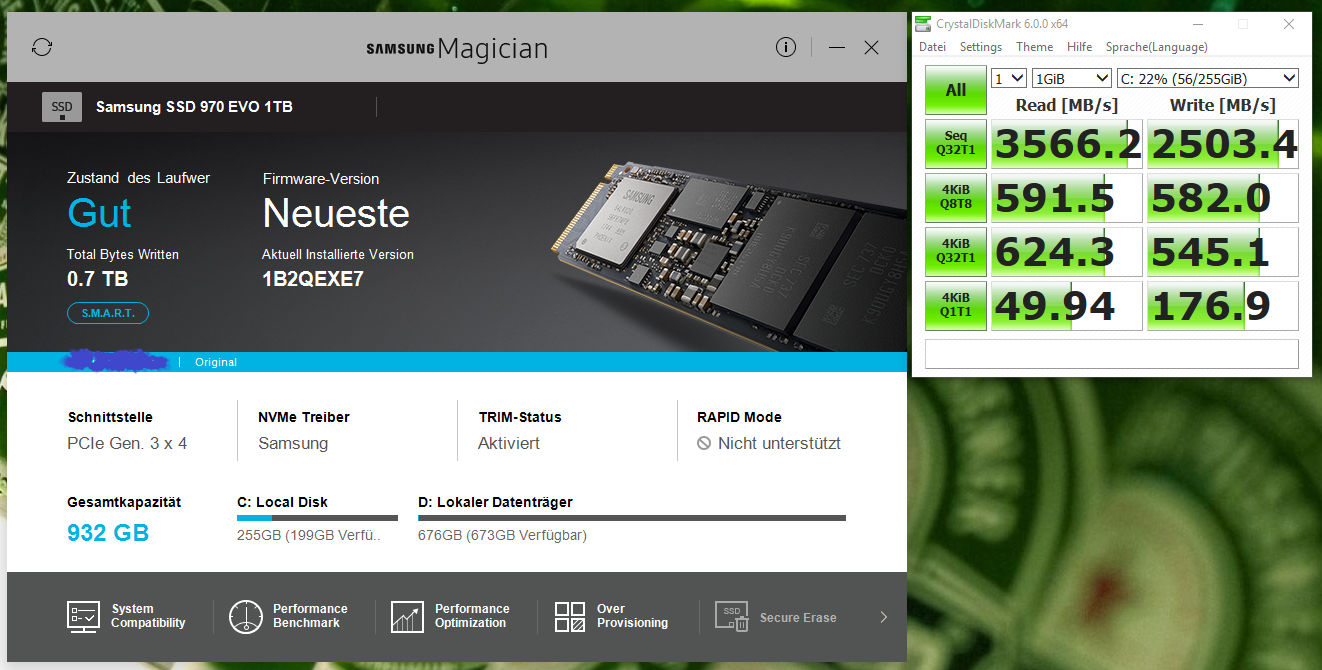
Task: Open the test count dropdown showing 1
Action: pos(1008,78)
